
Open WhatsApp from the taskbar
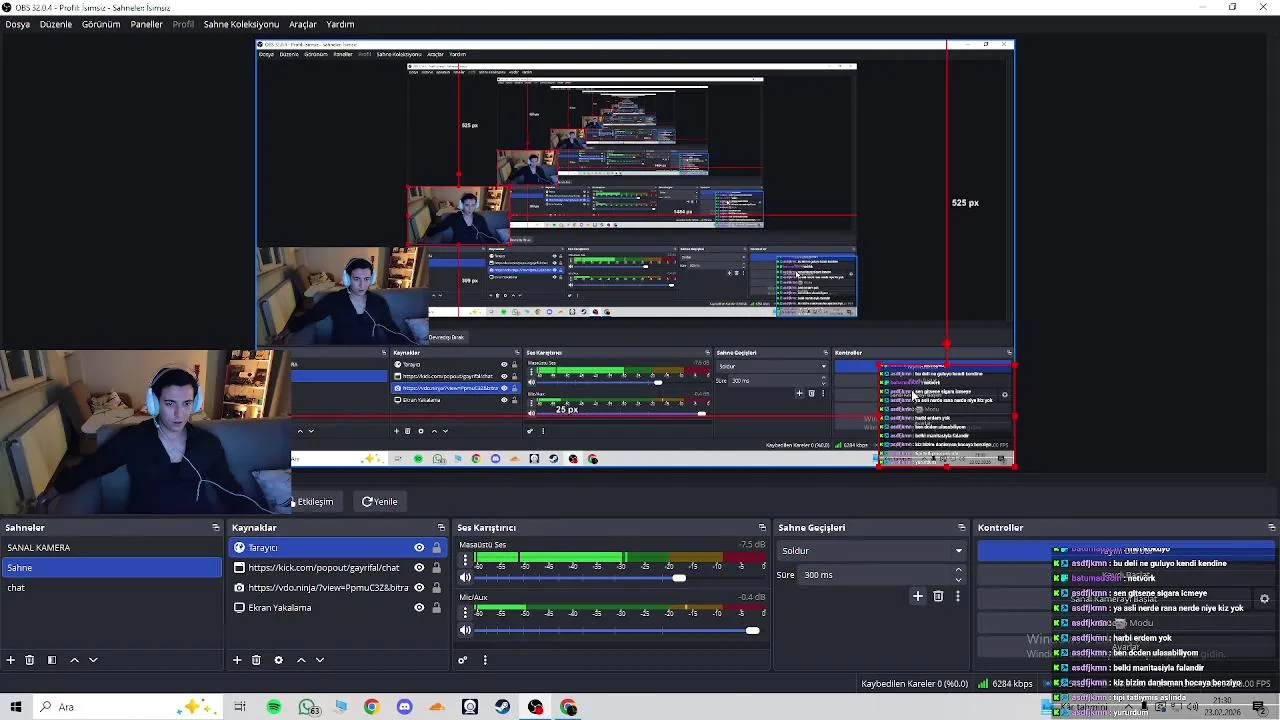coord(308,707)
